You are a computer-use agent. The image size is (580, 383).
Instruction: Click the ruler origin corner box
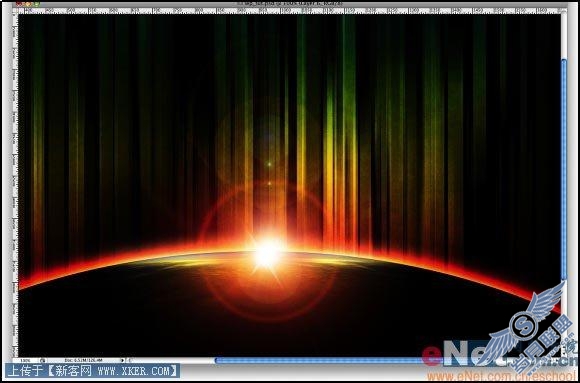[x=15, y=11]
